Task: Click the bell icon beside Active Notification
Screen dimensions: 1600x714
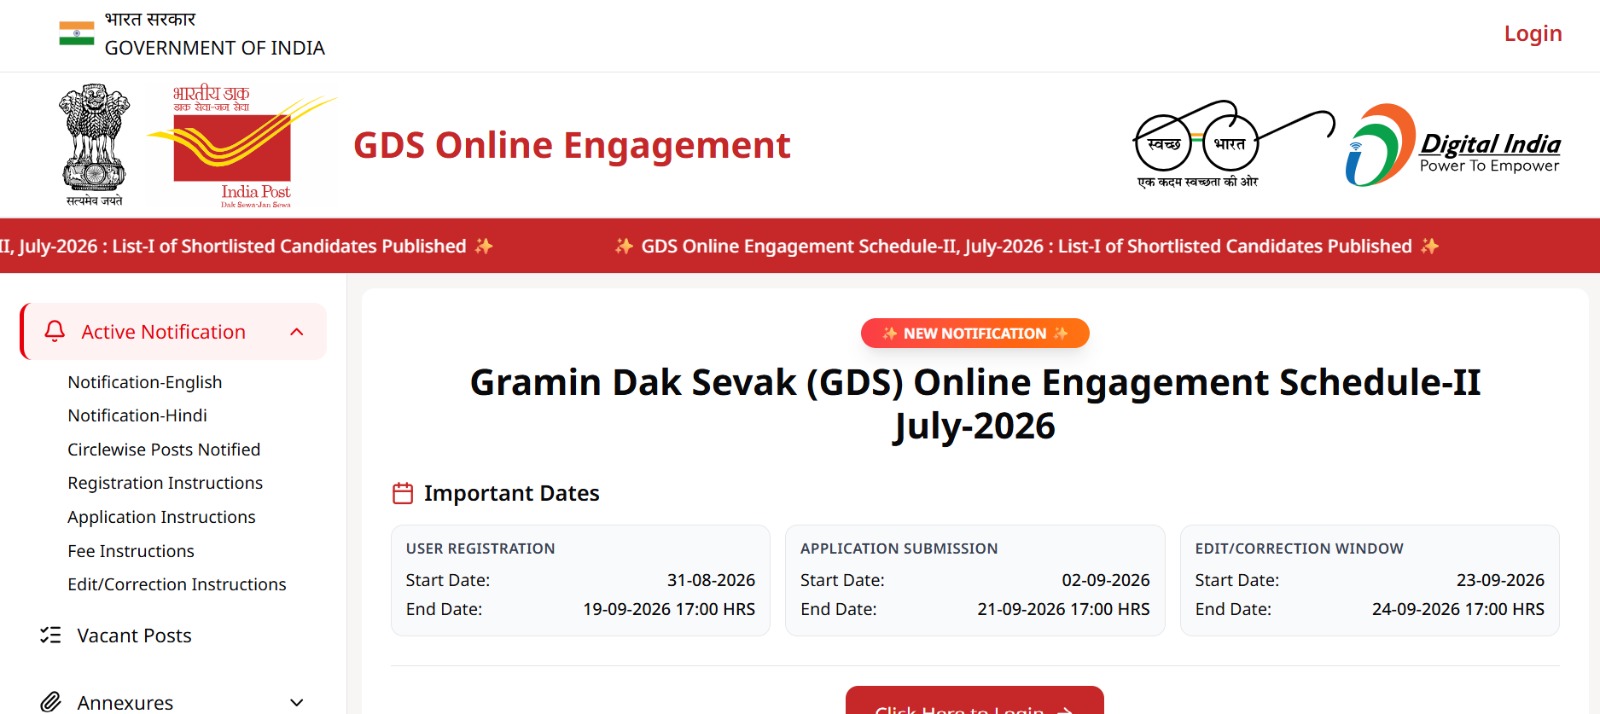Action: (x=55, y=331)
